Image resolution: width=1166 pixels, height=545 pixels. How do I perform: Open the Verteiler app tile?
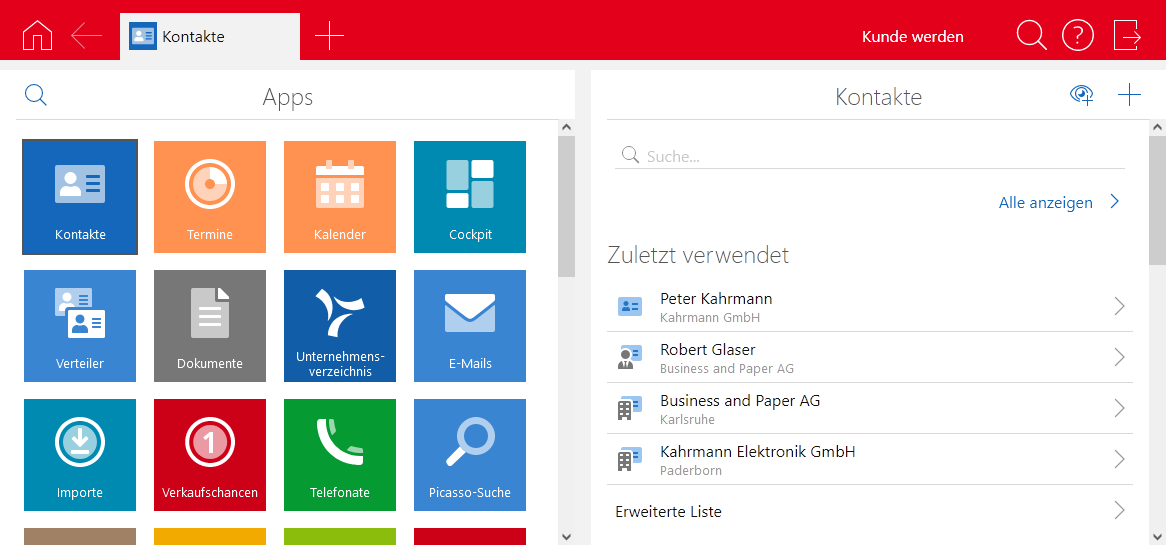click(80, 325)
